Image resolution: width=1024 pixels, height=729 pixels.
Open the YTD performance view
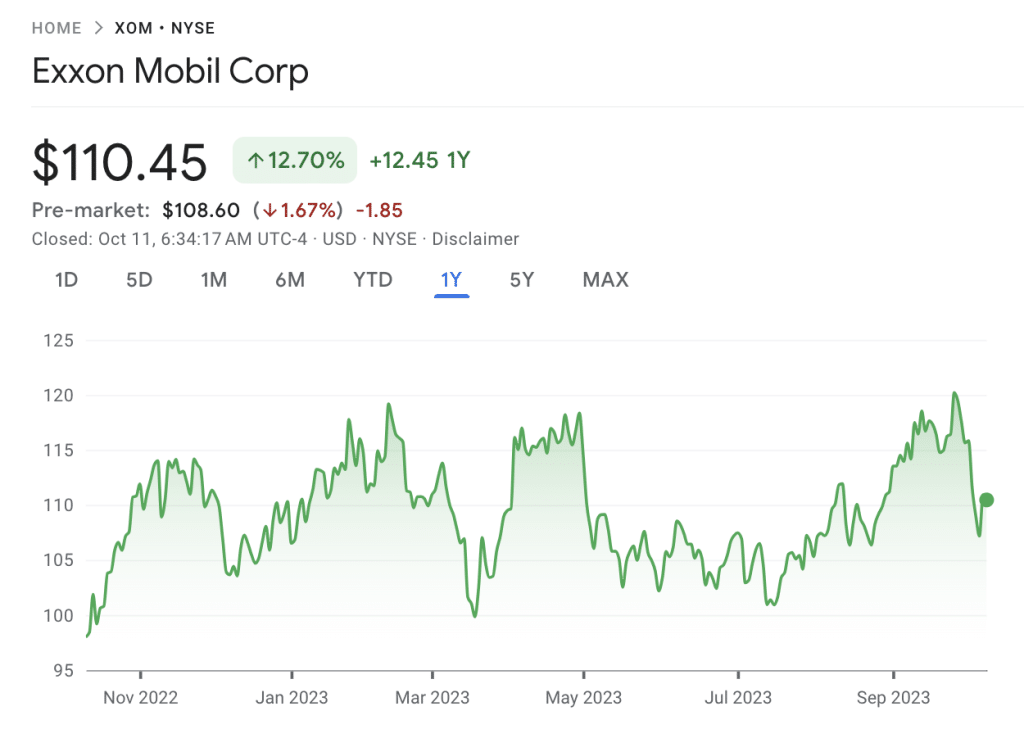tap(372, 280)
